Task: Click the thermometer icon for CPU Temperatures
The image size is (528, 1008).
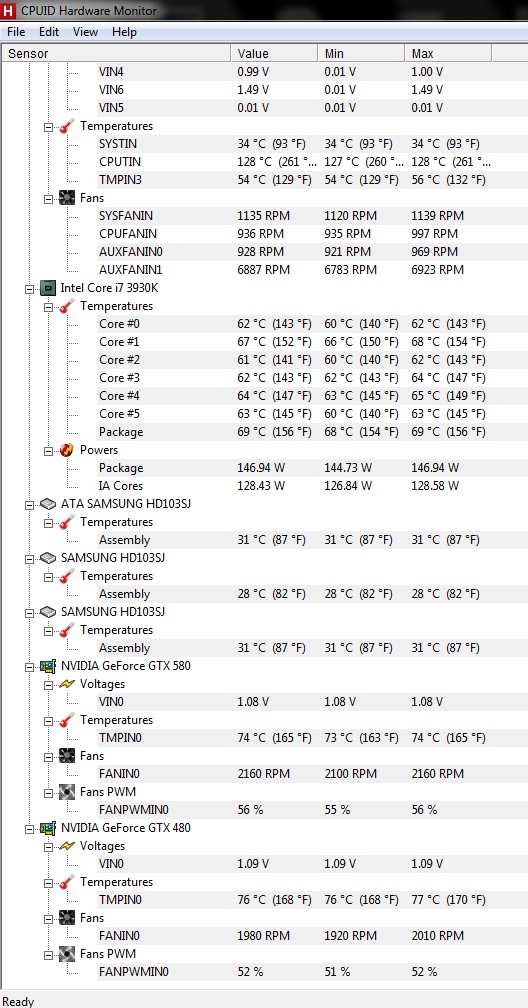Action: 67,306
